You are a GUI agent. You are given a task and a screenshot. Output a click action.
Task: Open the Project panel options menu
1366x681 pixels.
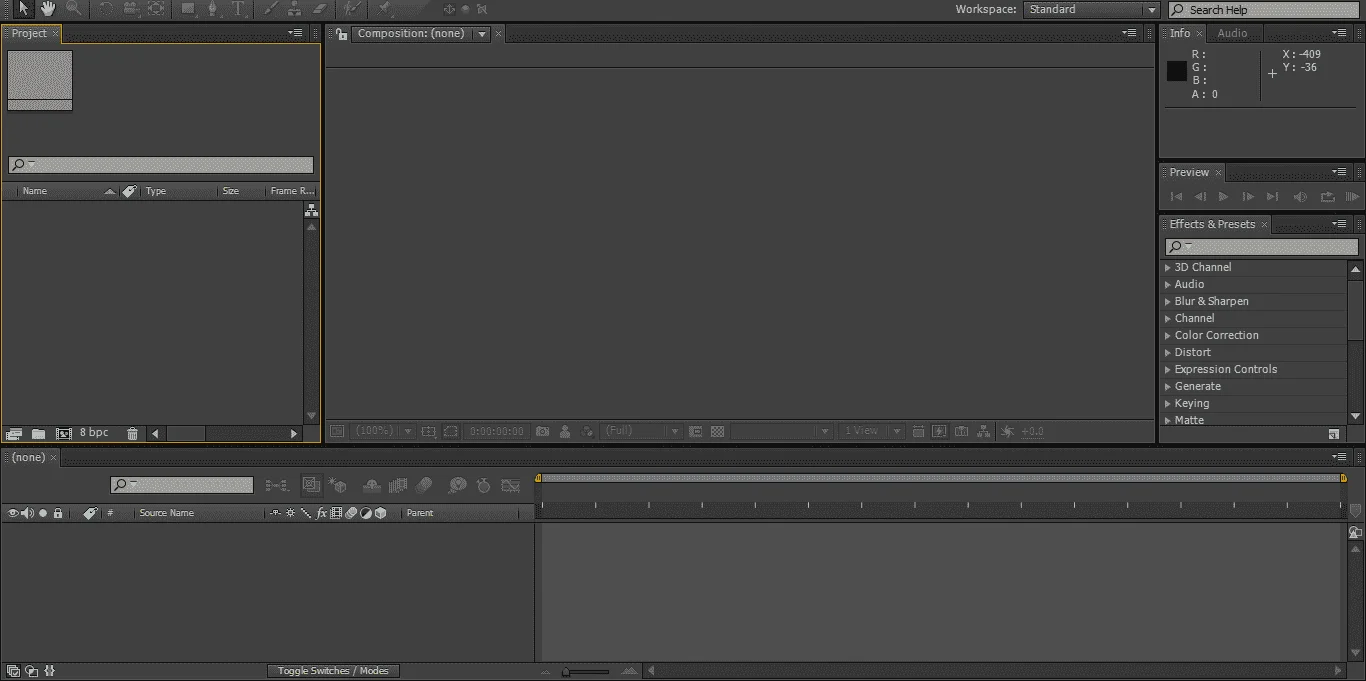click(295, 33)
